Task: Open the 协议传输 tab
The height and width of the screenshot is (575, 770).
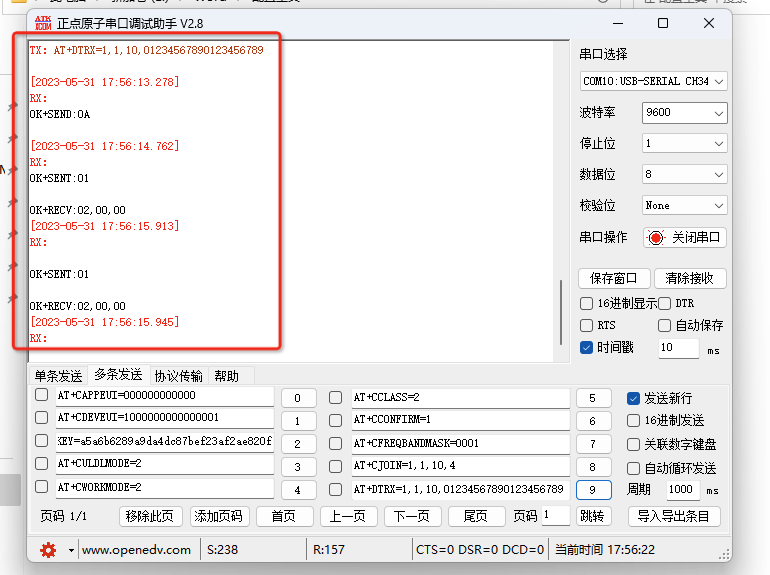Action: point(178,376)
